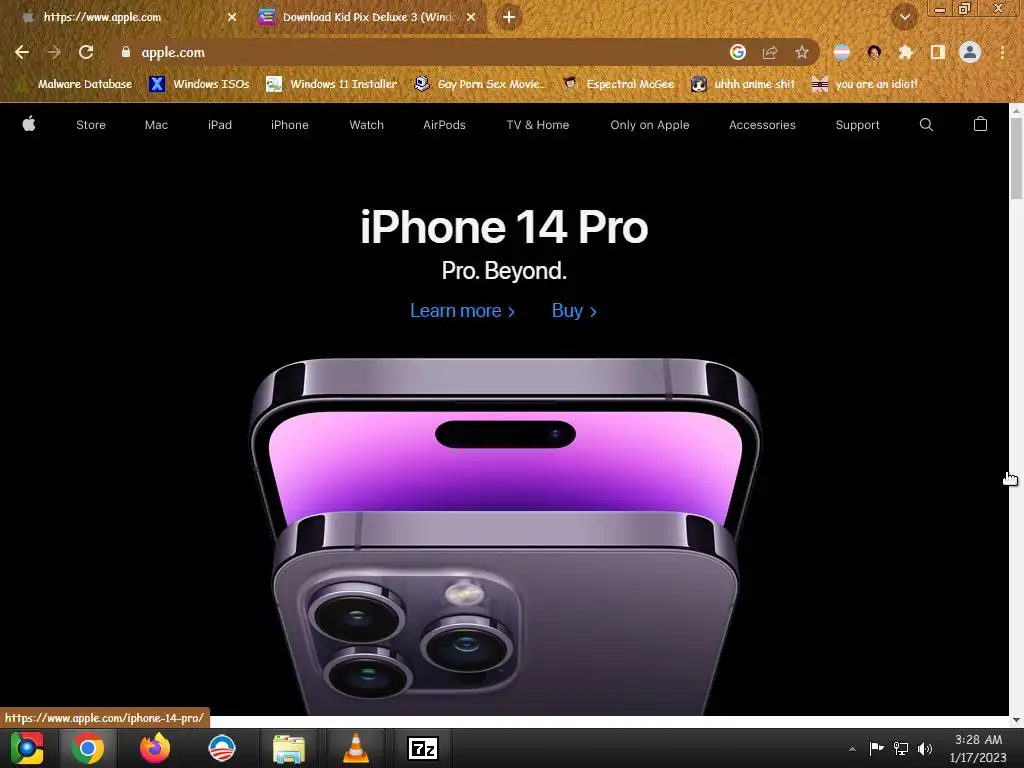This screenshot has width=1024, height=768.
Task: Click the striped flag extension icon
Action: (842, 52)
